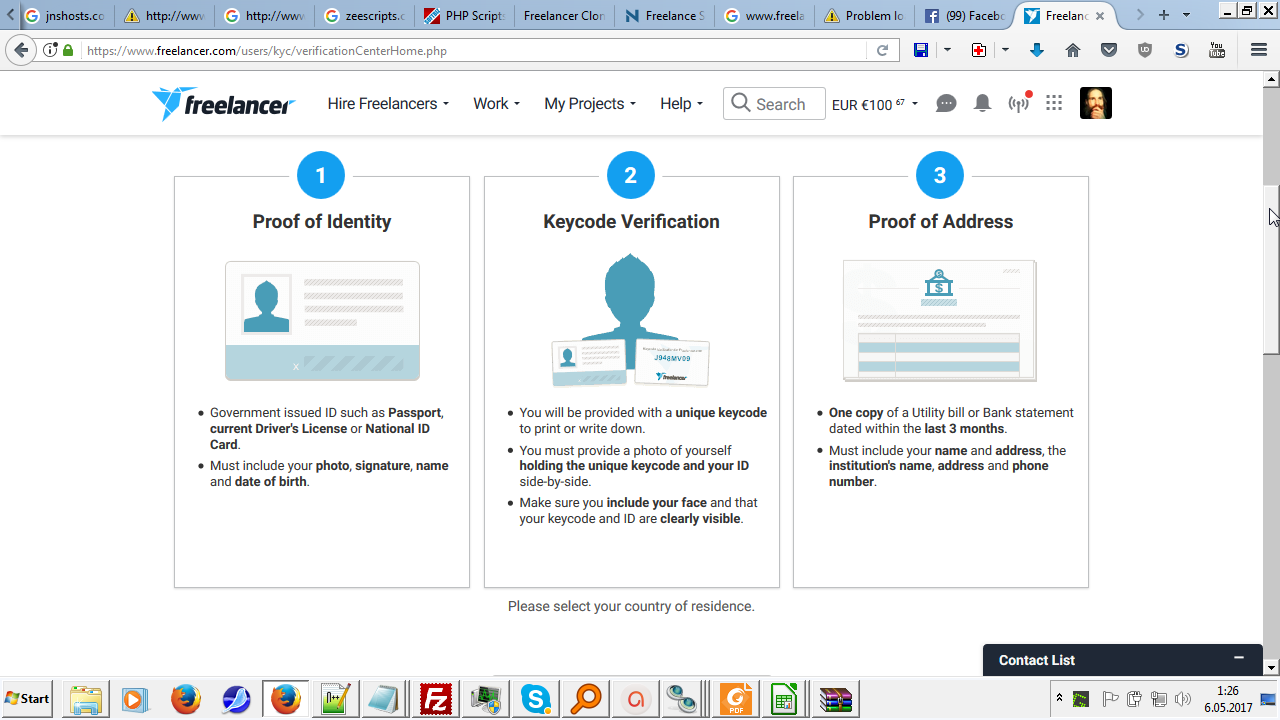Open the save icon dropdown arrow
Screen dimensions: 1280x720
(x=947, y=50)
